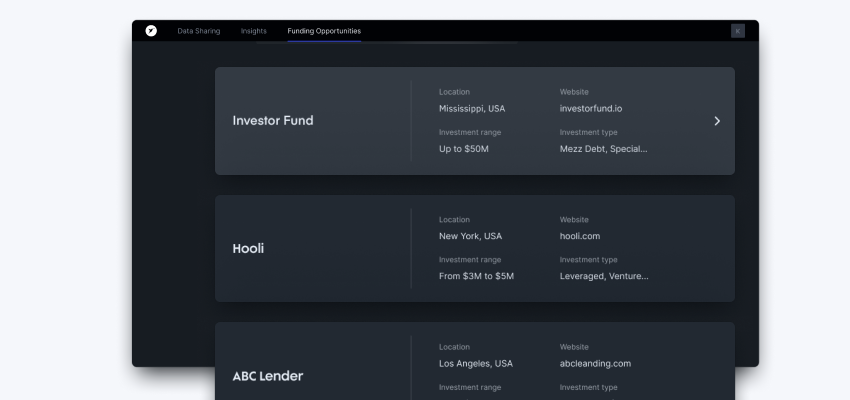
Task: Click Hooli's New York, USA location
Action: pos(470,237)
